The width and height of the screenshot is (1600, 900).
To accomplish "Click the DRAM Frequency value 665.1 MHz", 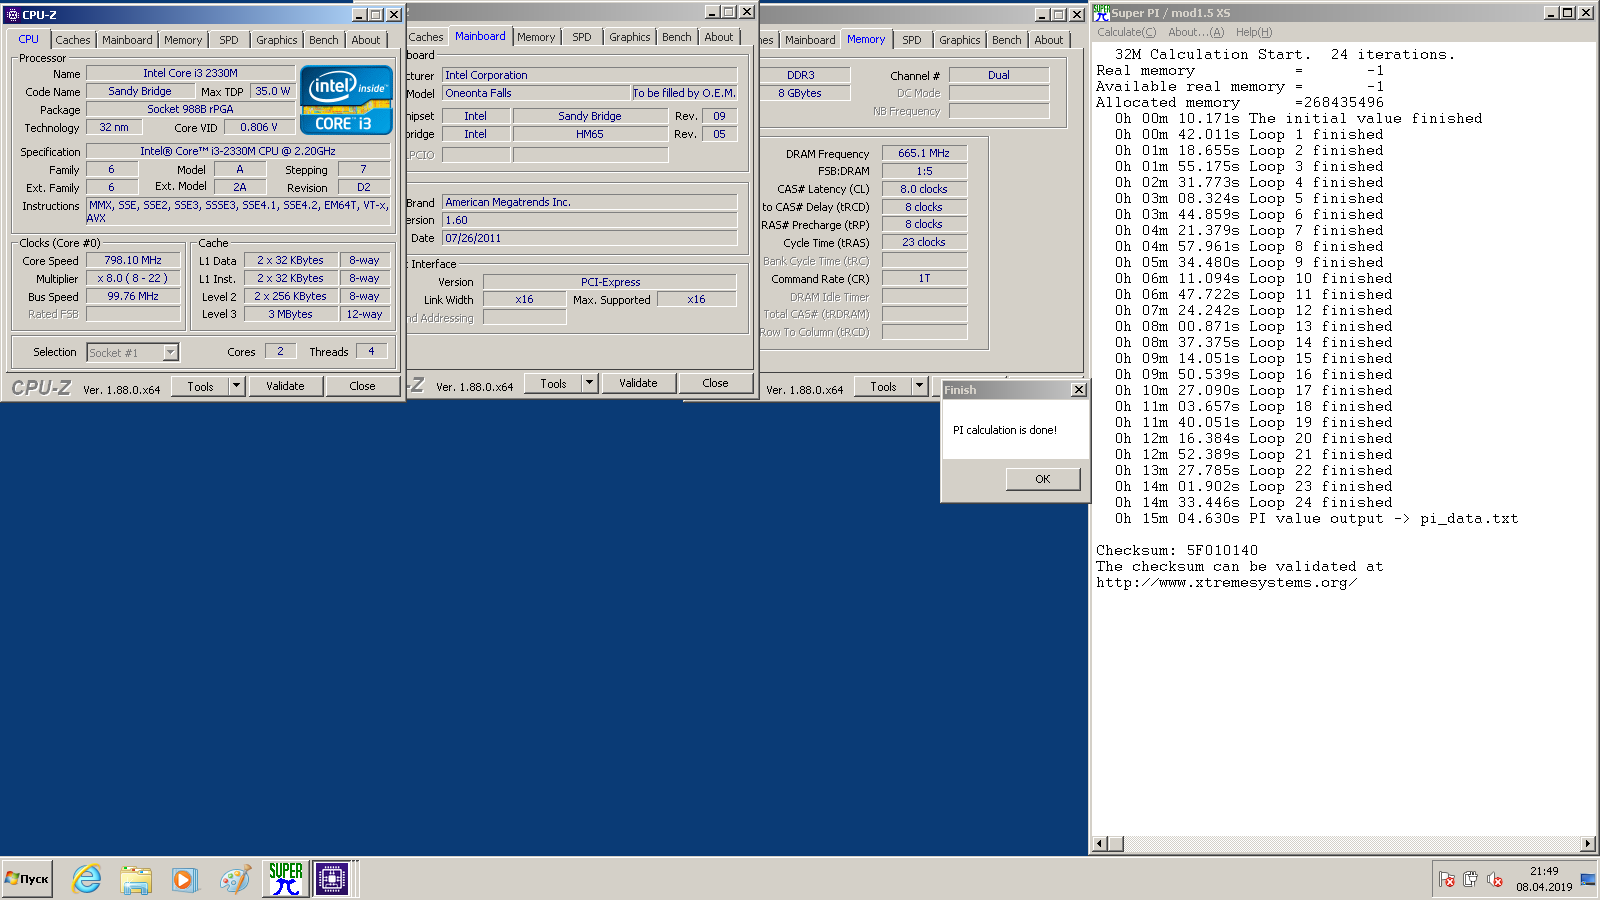I will pyautogui.click(x=924, y=153).
